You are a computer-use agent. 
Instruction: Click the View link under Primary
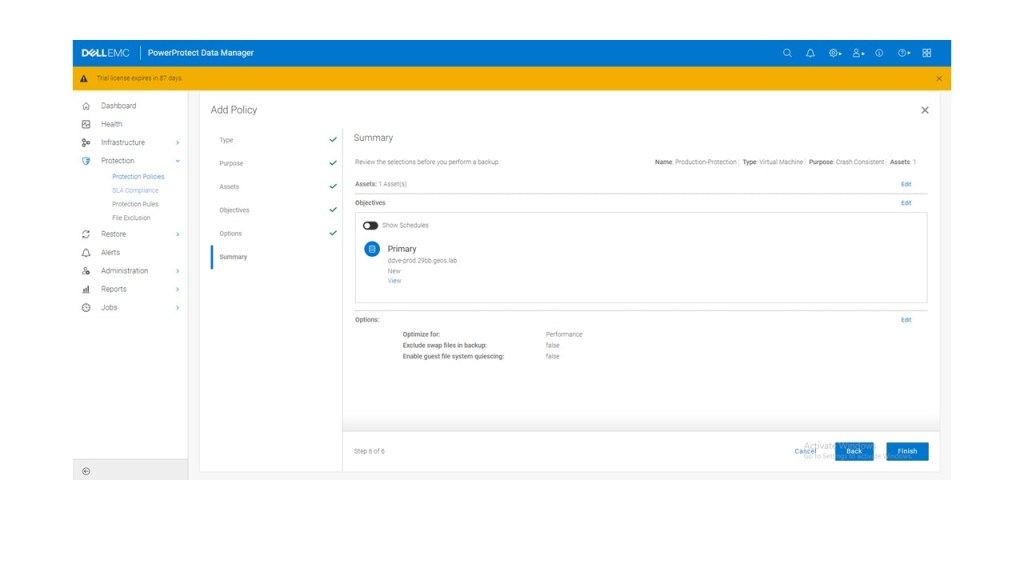(x=394, y=281)
